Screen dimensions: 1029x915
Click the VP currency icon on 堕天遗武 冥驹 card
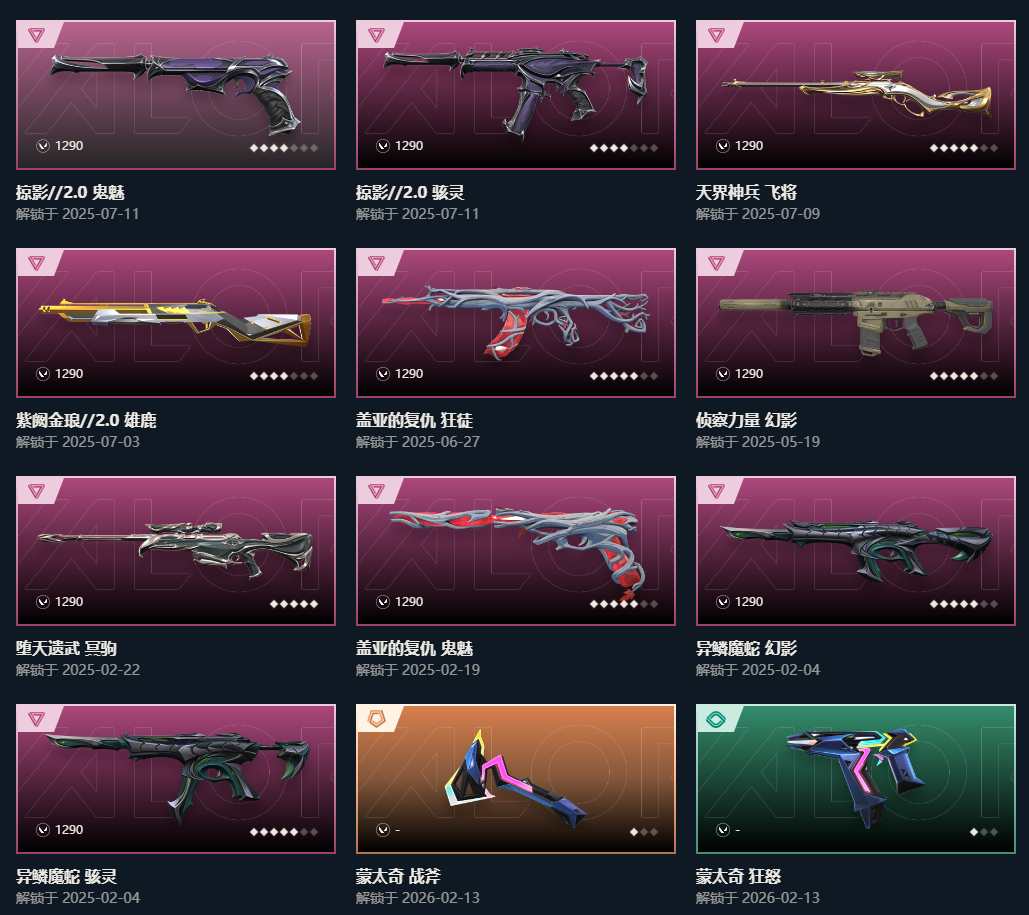point(43,602)
